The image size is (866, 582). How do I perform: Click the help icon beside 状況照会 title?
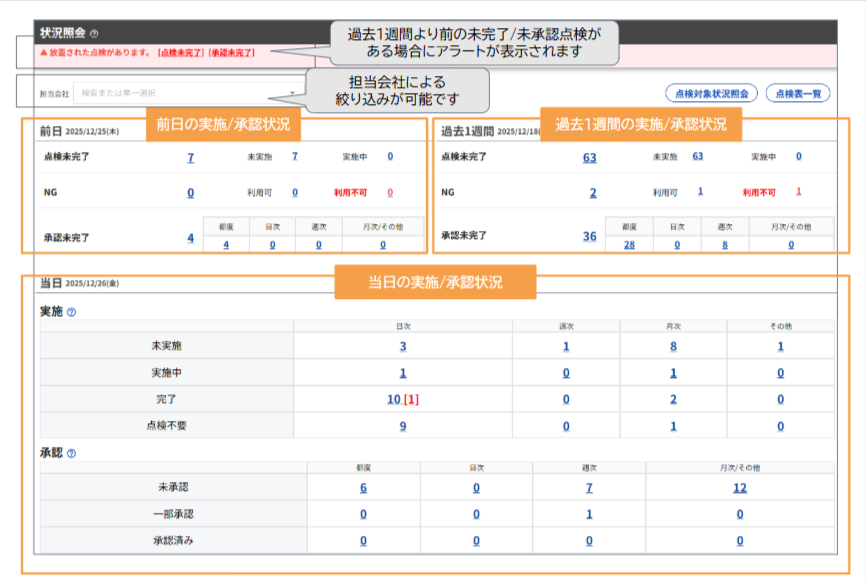point(94,33)
